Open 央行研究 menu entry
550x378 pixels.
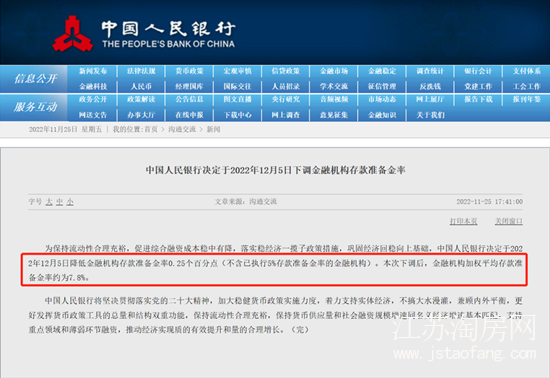(x=286, y=100)
